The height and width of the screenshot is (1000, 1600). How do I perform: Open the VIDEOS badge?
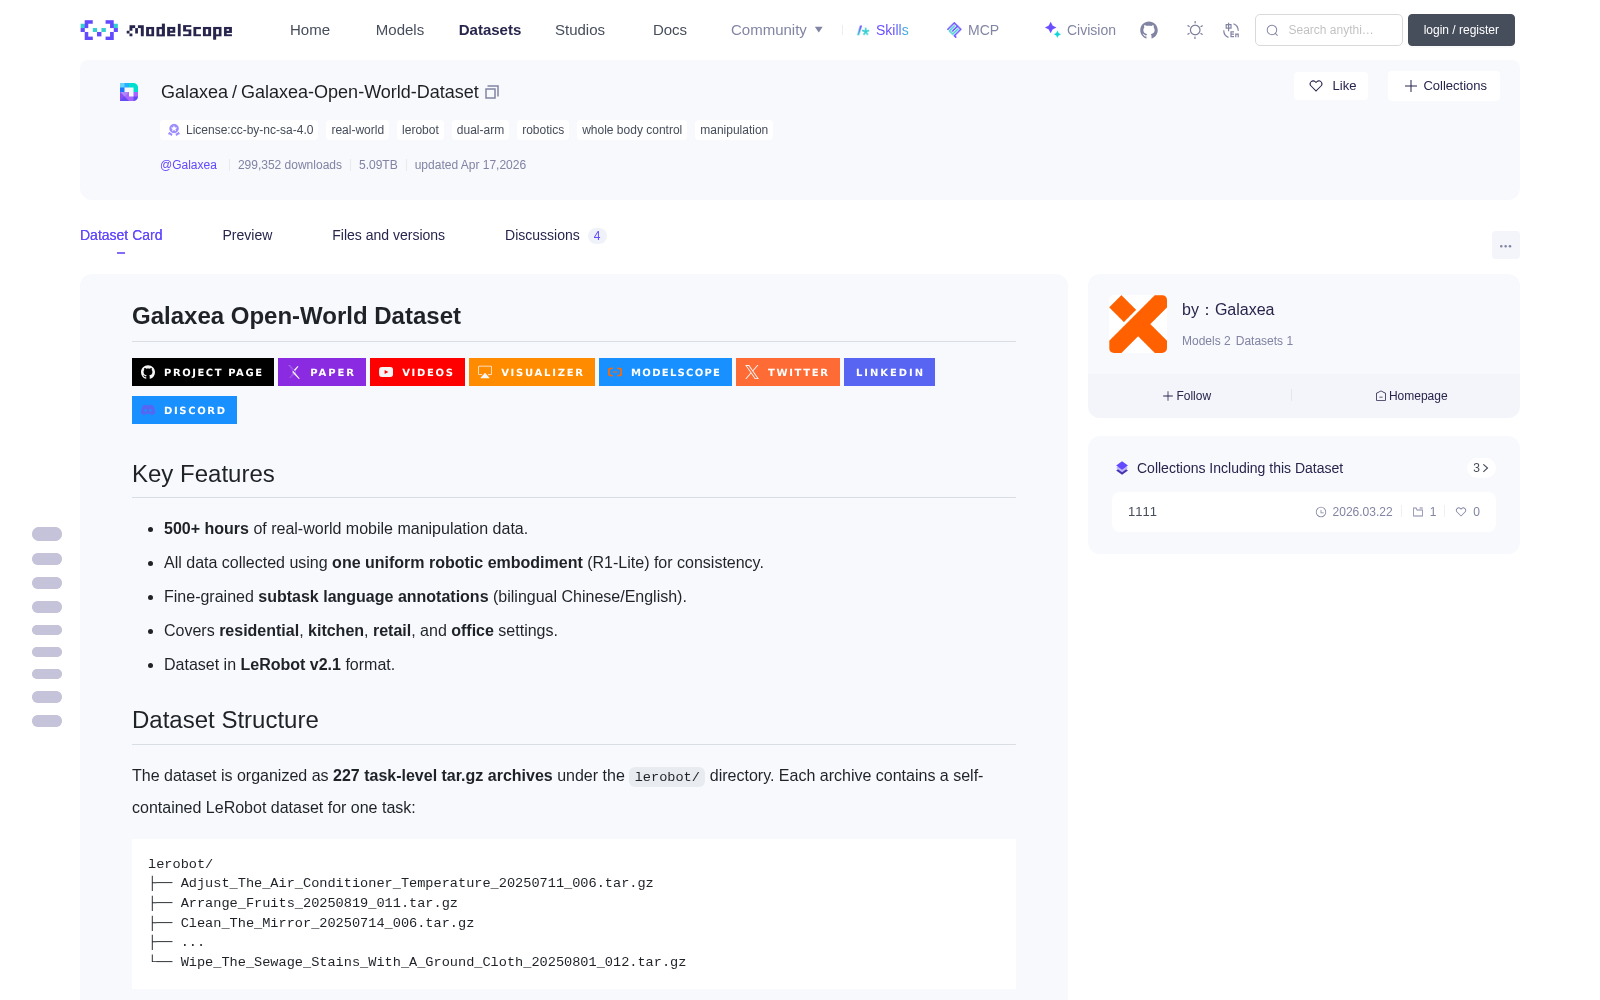[x=417, y=372]
